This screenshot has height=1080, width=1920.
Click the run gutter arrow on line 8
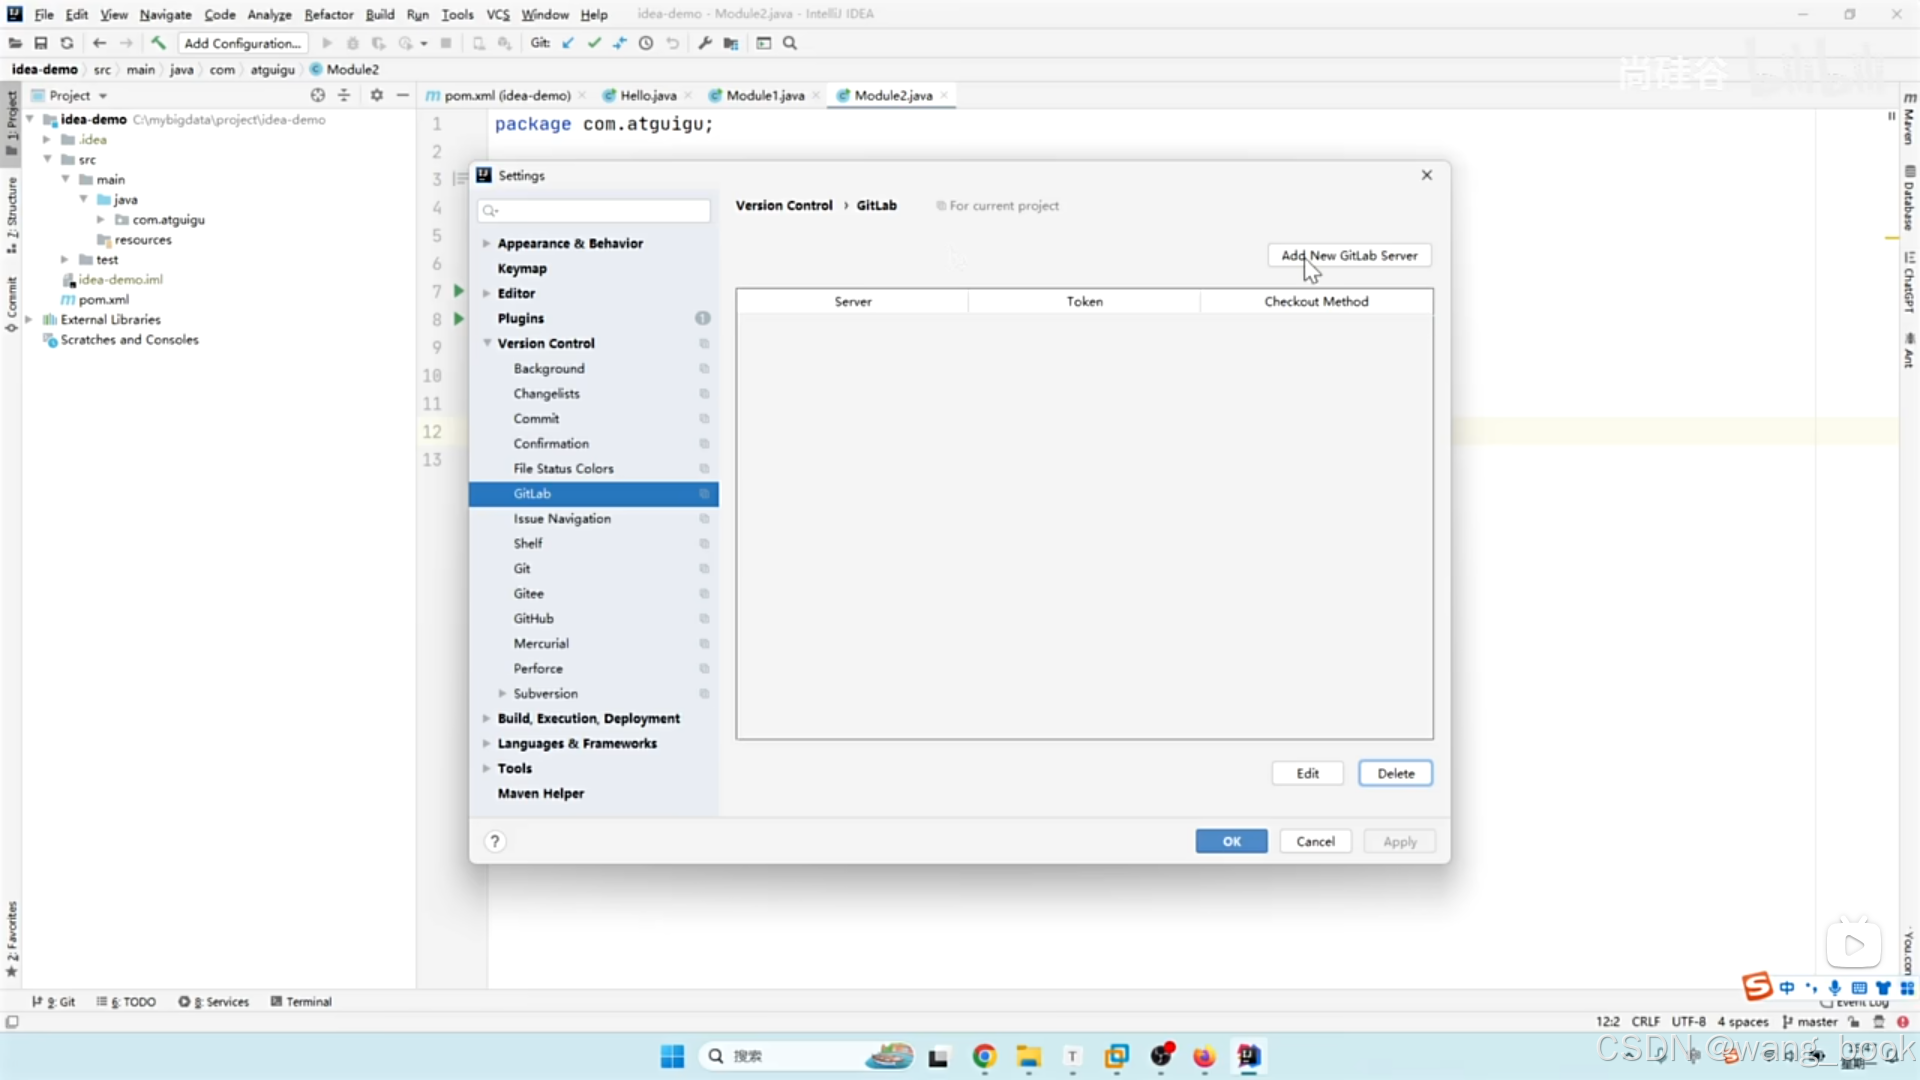point(459,319)
